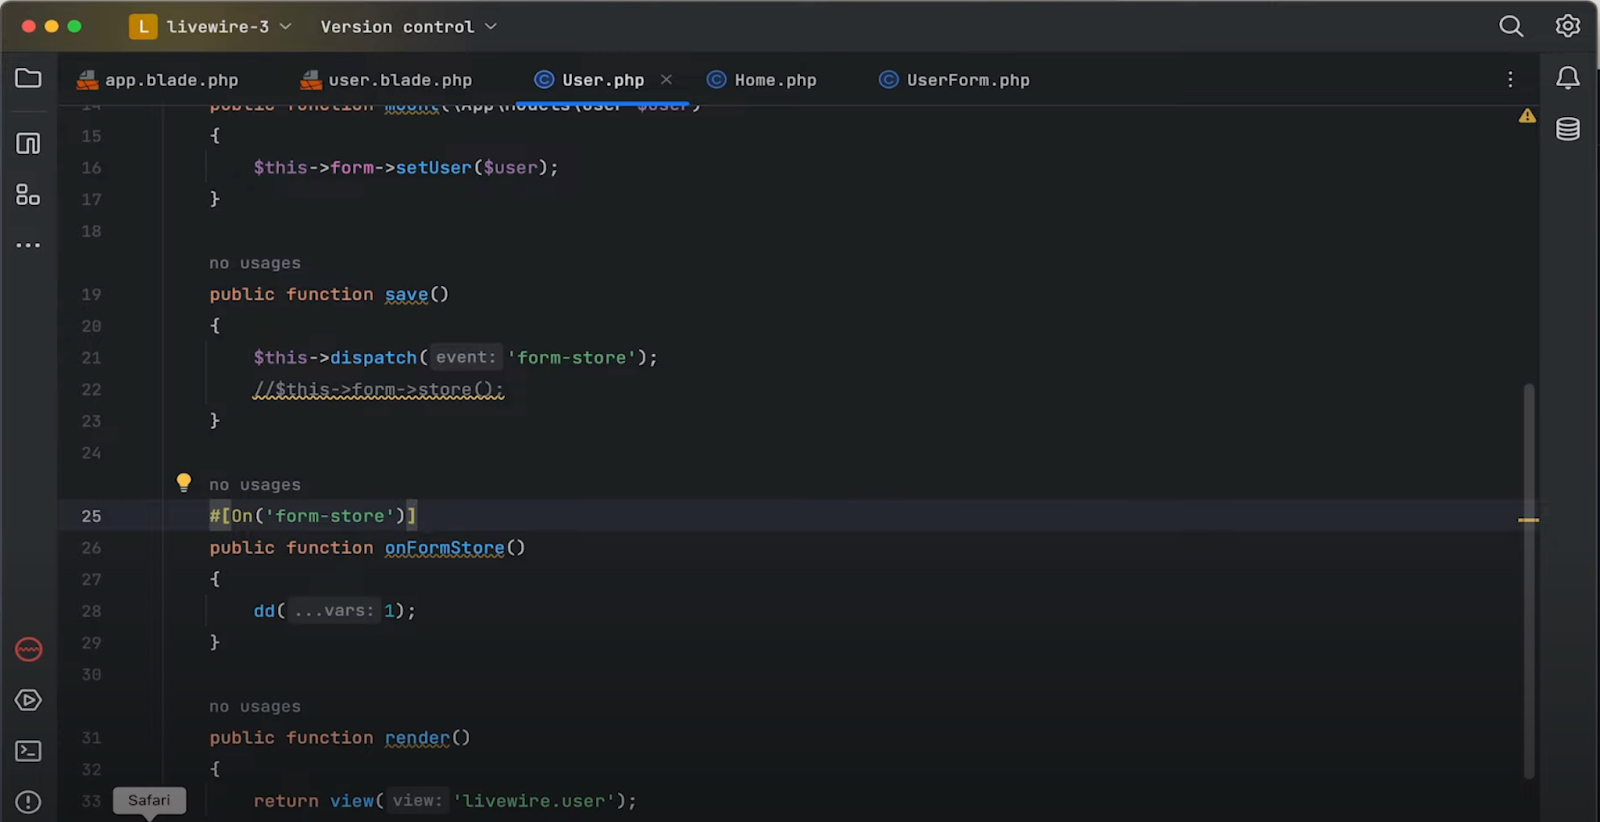
Task: Open the editor tabs options menu
Action: (x=1510, y=79)
